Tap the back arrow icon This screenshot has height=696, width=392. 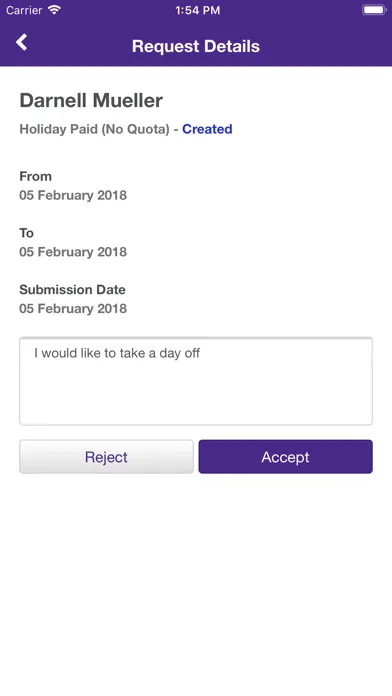[x=21, y=43]
